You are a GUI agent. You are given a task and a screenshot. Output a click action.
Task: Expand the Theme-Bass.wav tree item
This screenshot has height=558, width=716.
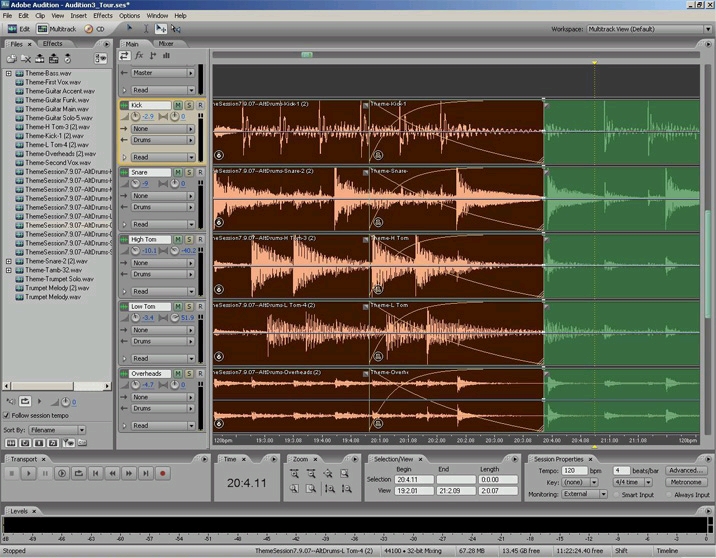[9, 73]
